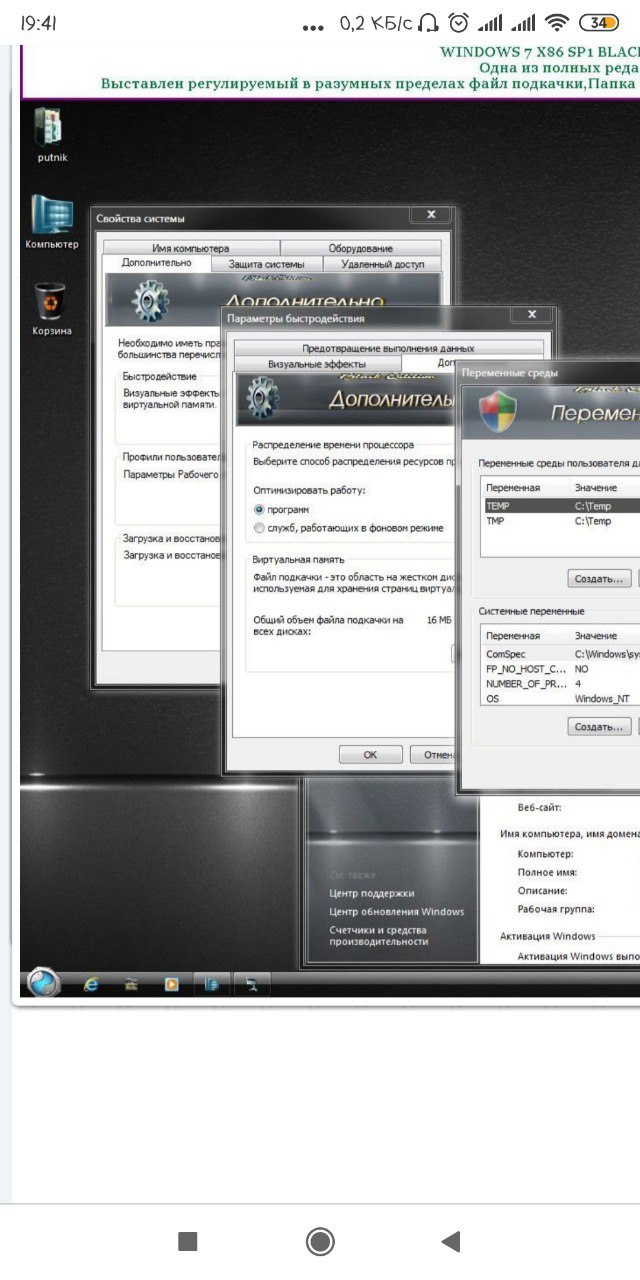Tap Android home circle button

click(320, 1241)
